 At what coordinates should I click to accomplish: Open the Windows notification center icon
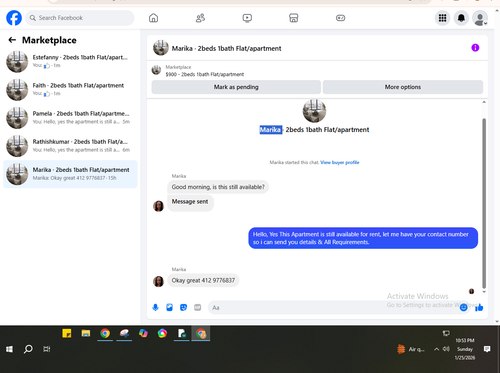point(487,349)
